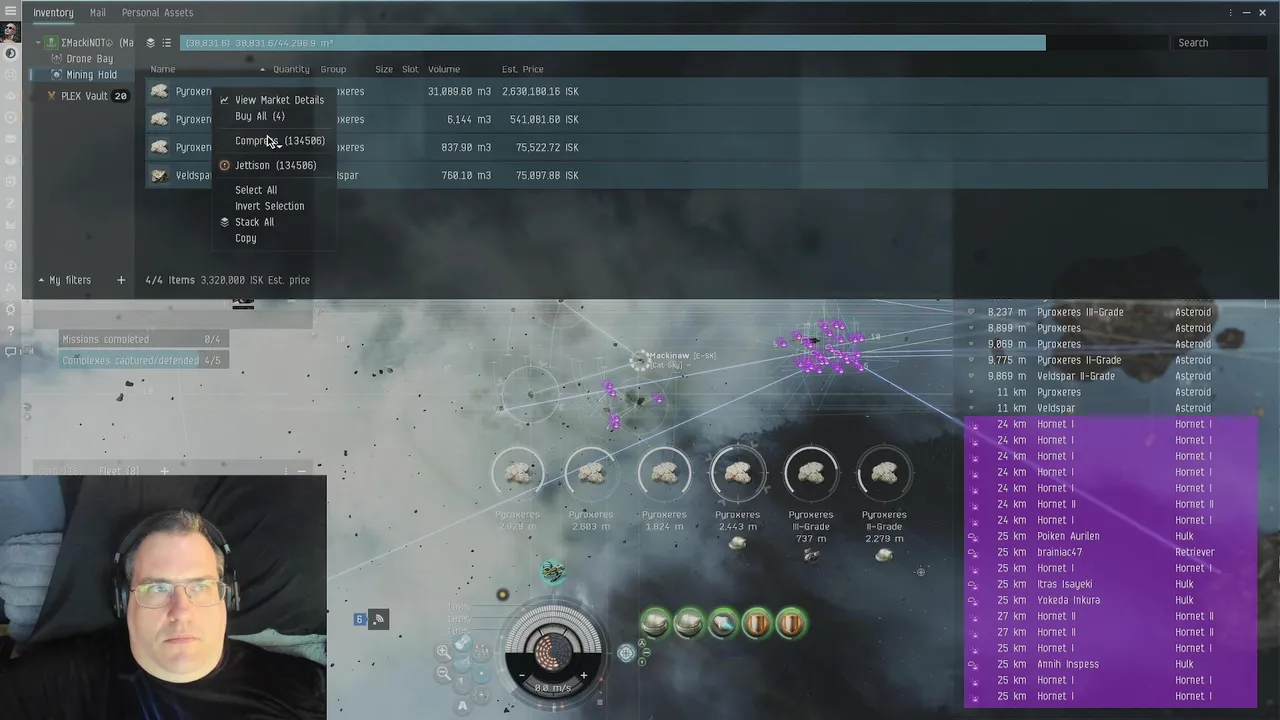This screenshot has width=1280, height=720.
Task: Open the scanner broadcast icon beside the 6
Action: [378, 620]
